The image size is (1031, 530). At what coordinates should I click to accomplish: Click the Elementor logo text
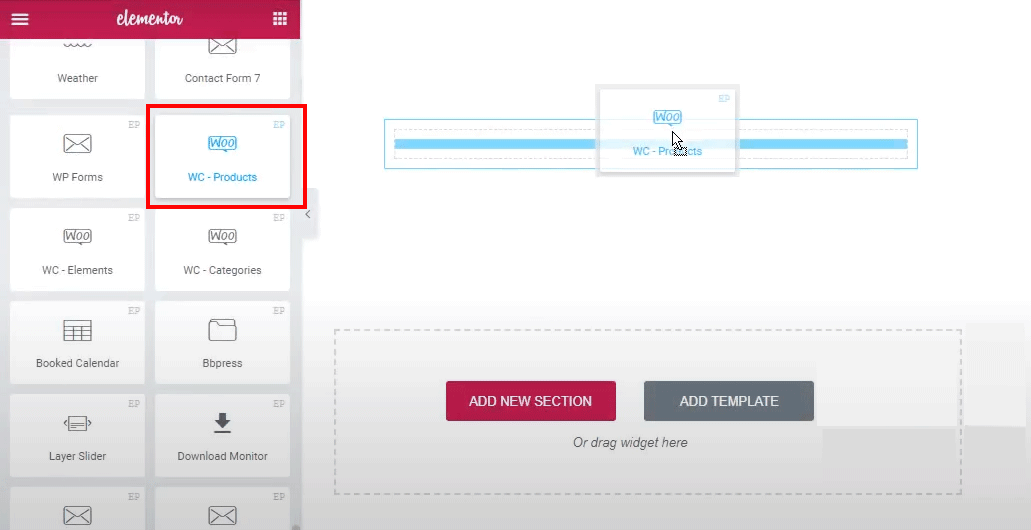(x=150, y=19)
